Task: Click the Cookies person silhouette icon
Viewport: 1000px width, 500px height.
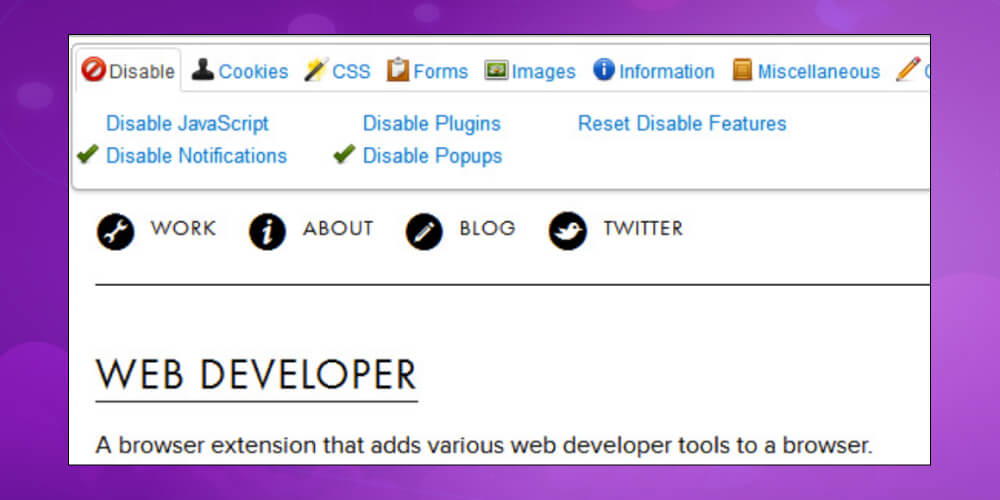Action: (x=203, y=70)
